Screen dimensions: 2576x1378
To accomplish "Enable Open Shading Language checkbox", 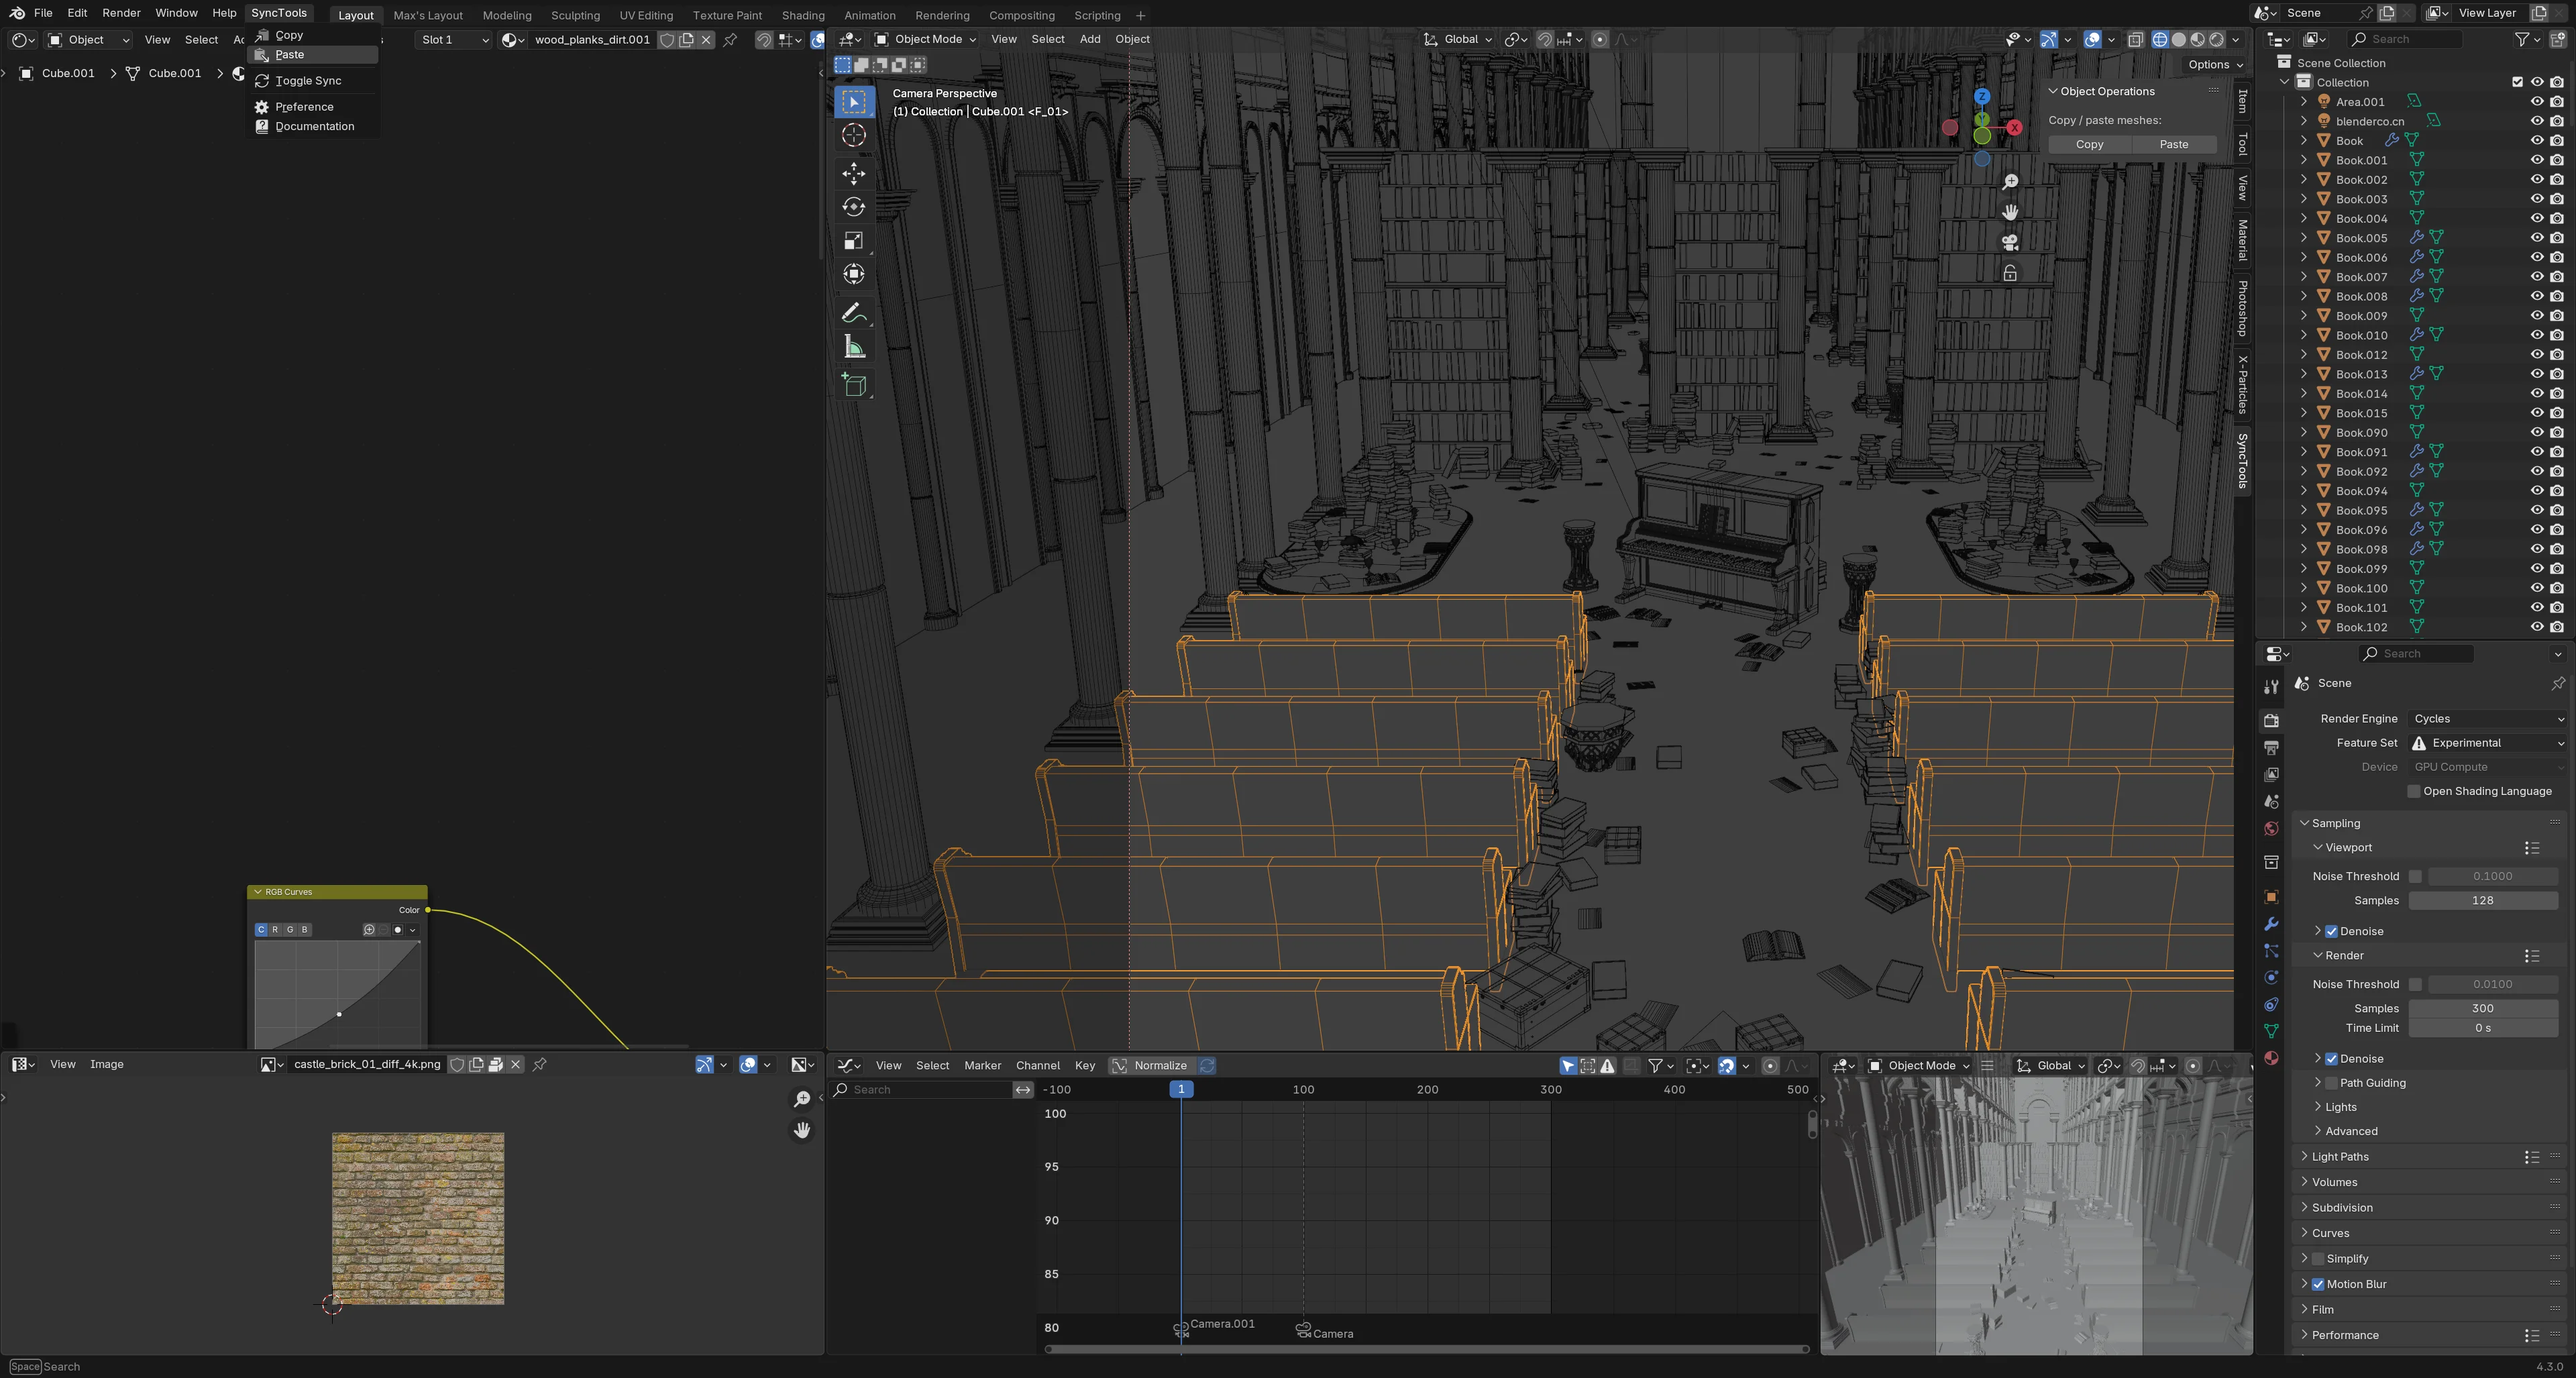I will [2414, 791].
